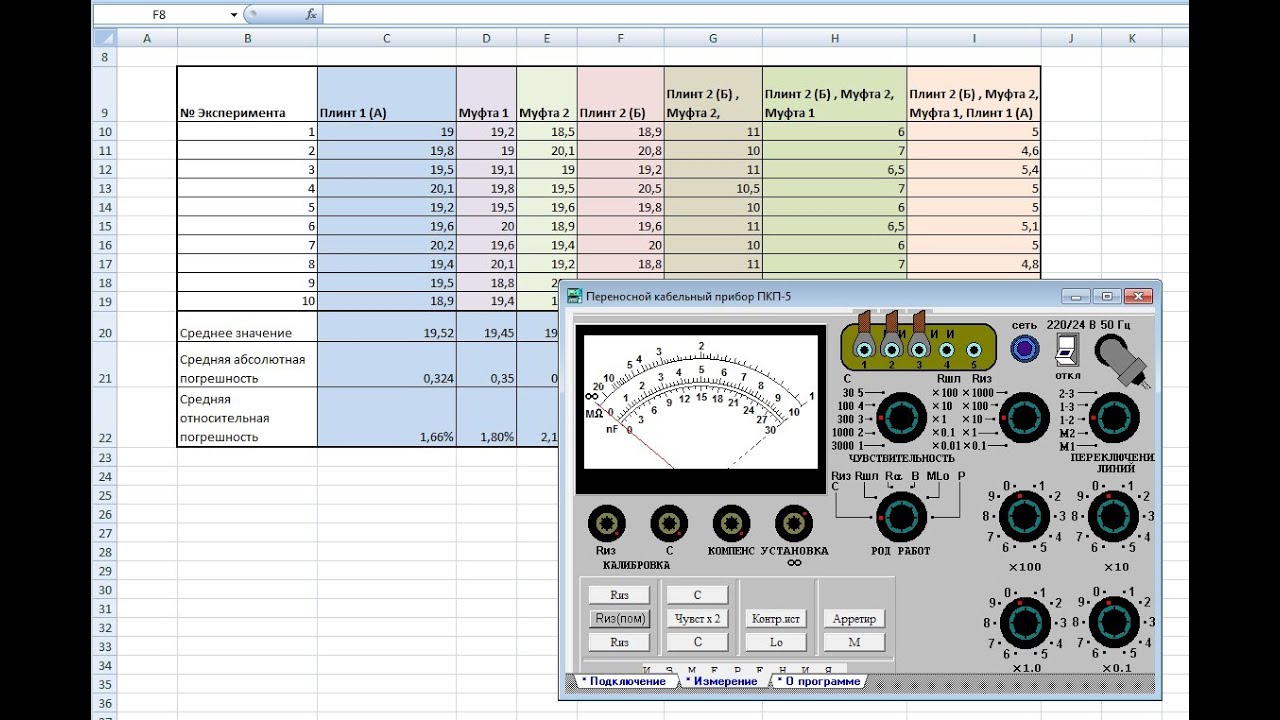Select column C header in Excel
Viewport: 1280px width, 720px height.
click(x=387, y=38)
